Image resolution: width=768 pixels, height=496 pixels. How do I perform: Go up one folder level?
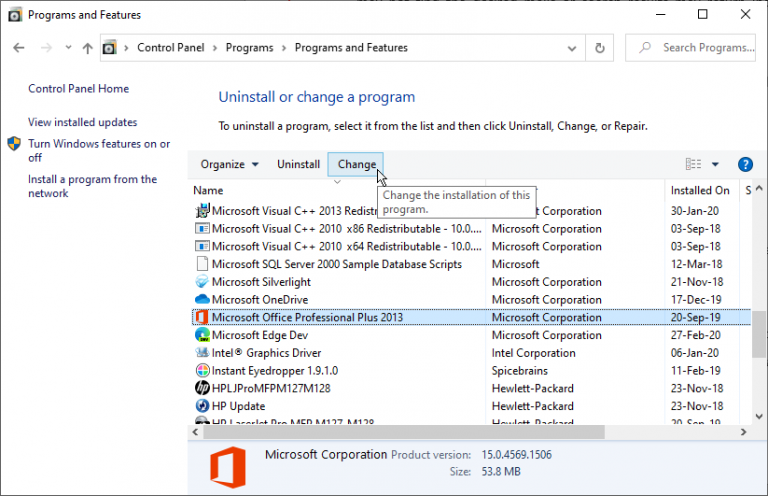88,48
